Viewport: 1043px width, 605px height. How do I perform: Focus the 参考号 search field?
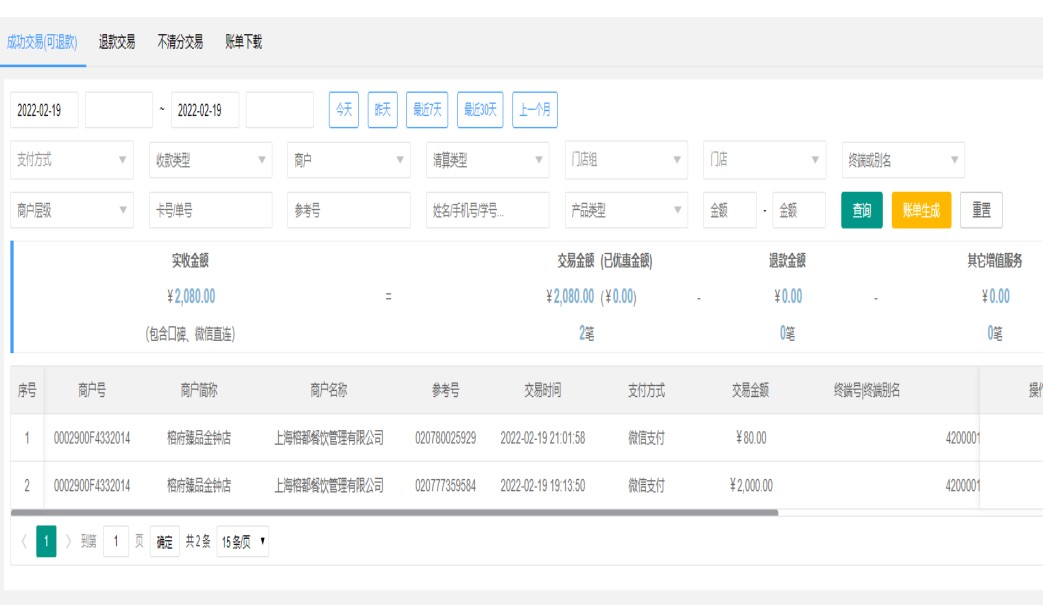pos(348,211)
